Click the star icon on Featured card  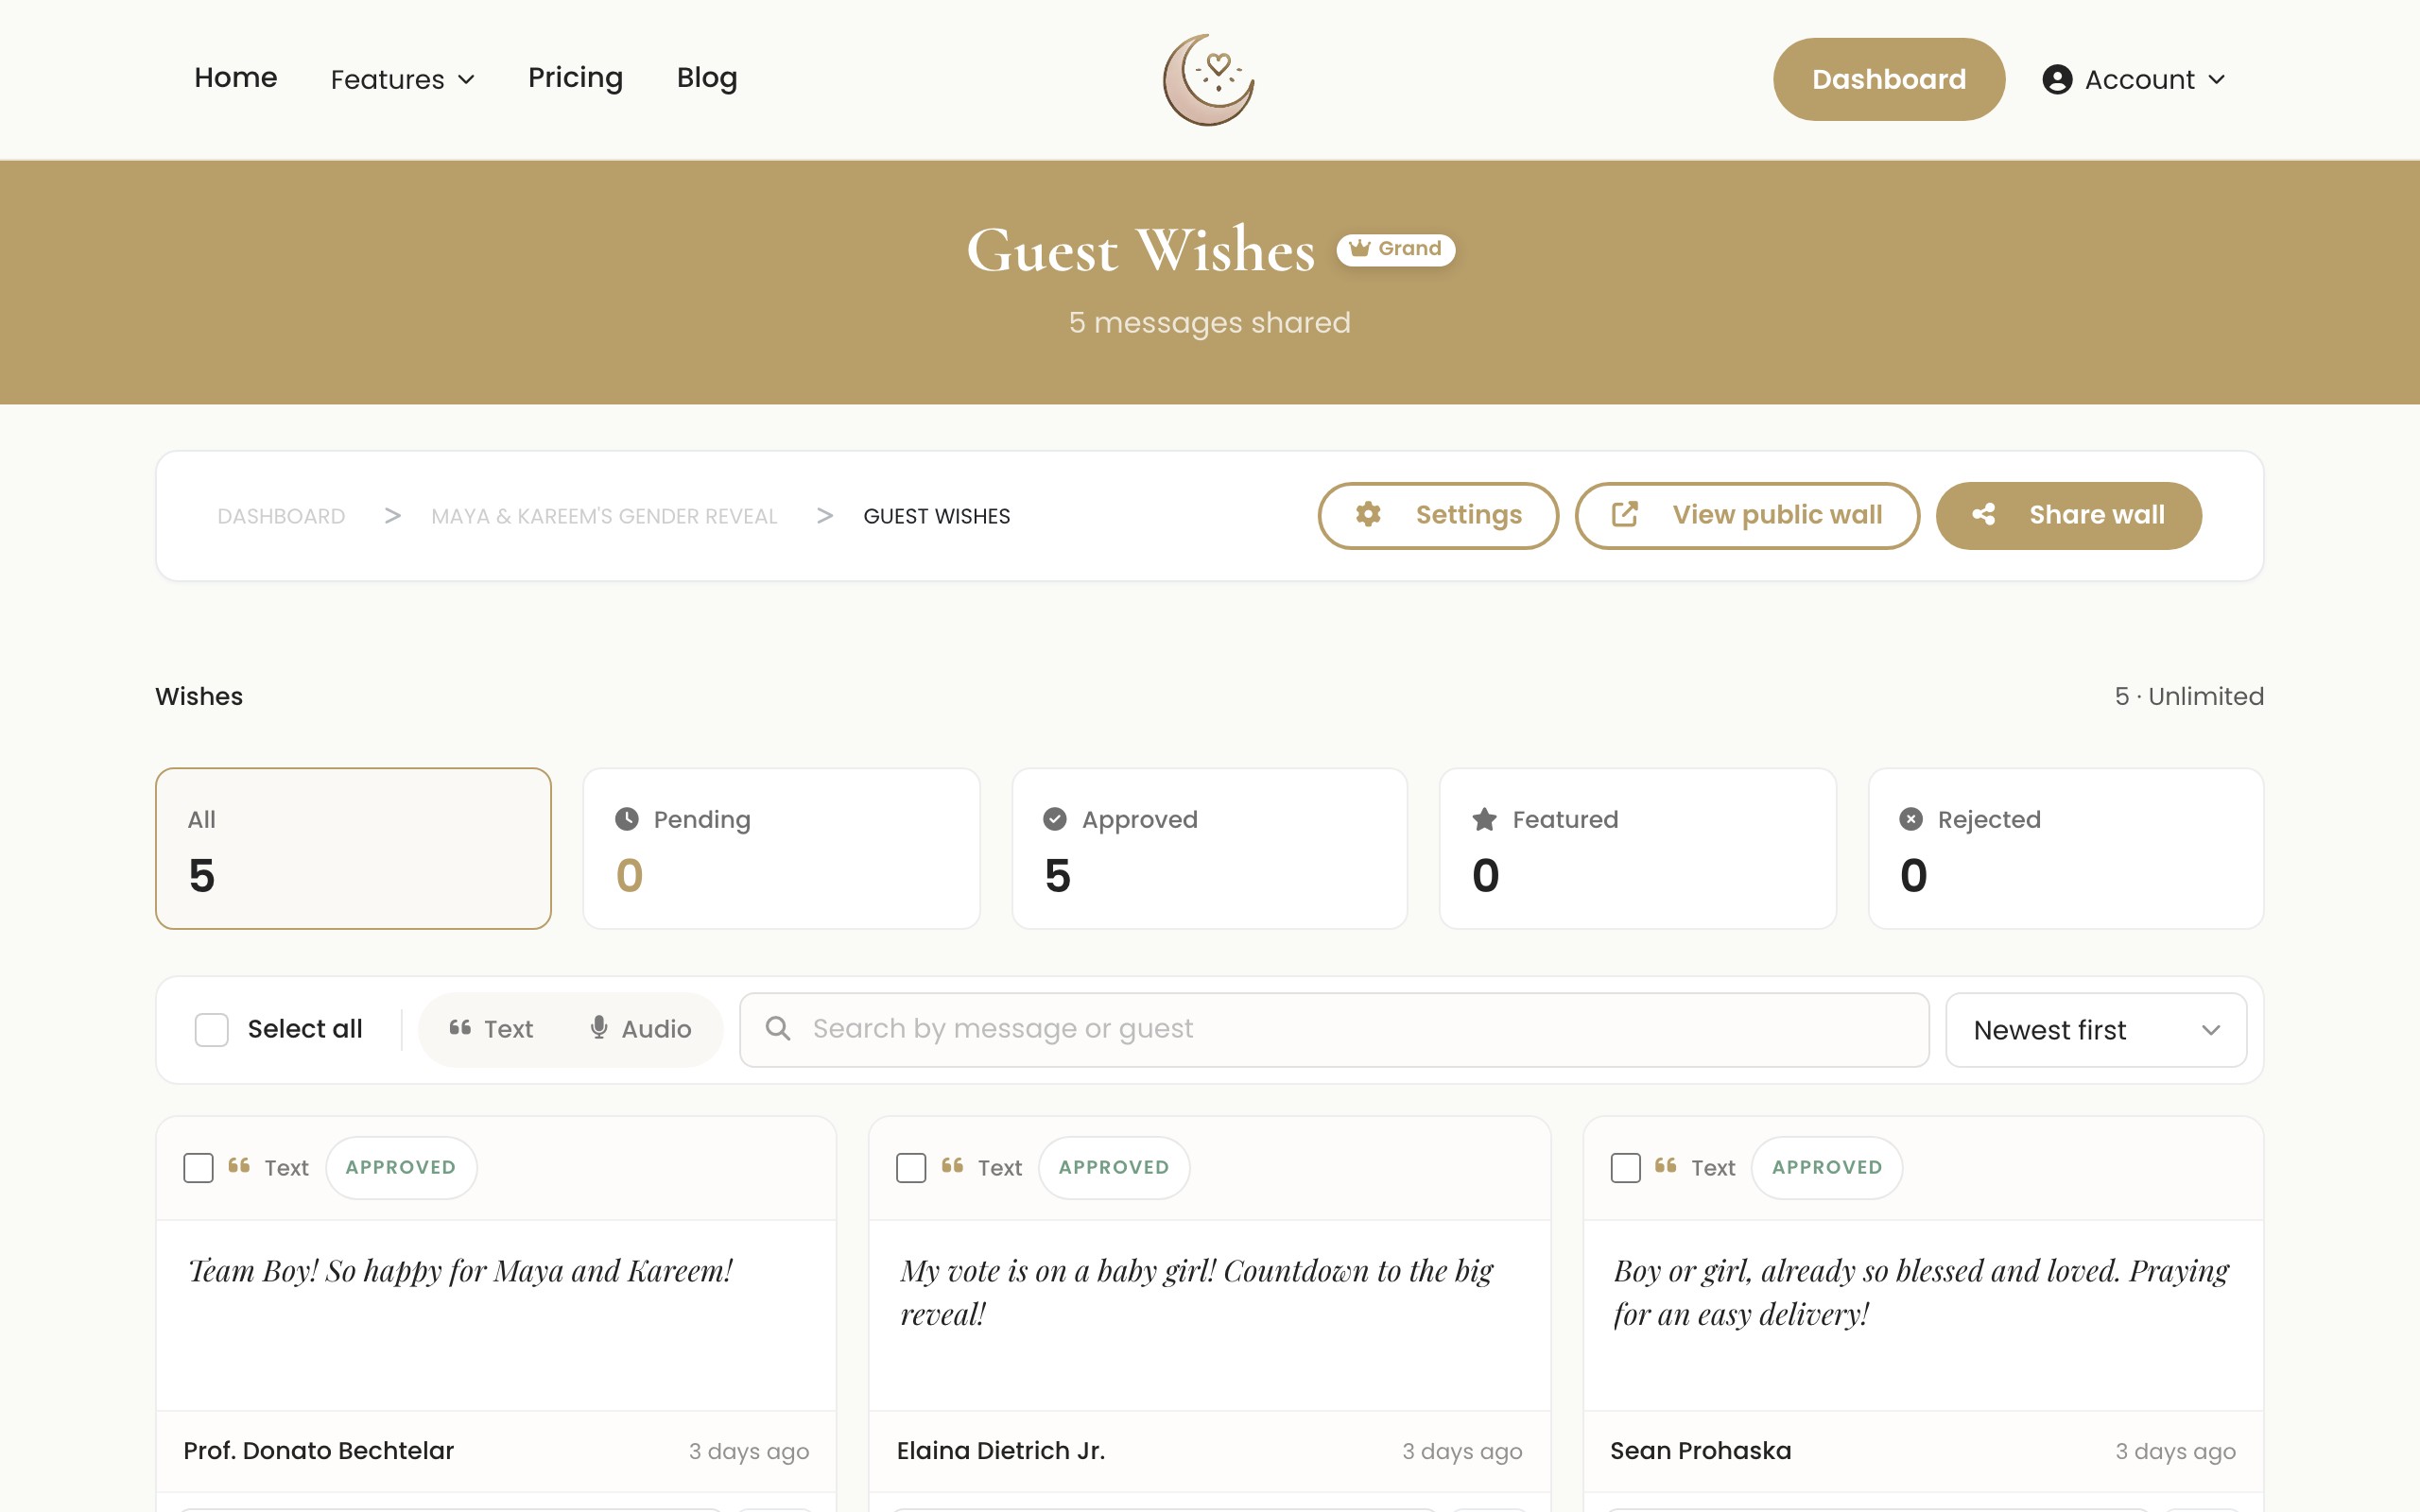(x=1484, y=819)
